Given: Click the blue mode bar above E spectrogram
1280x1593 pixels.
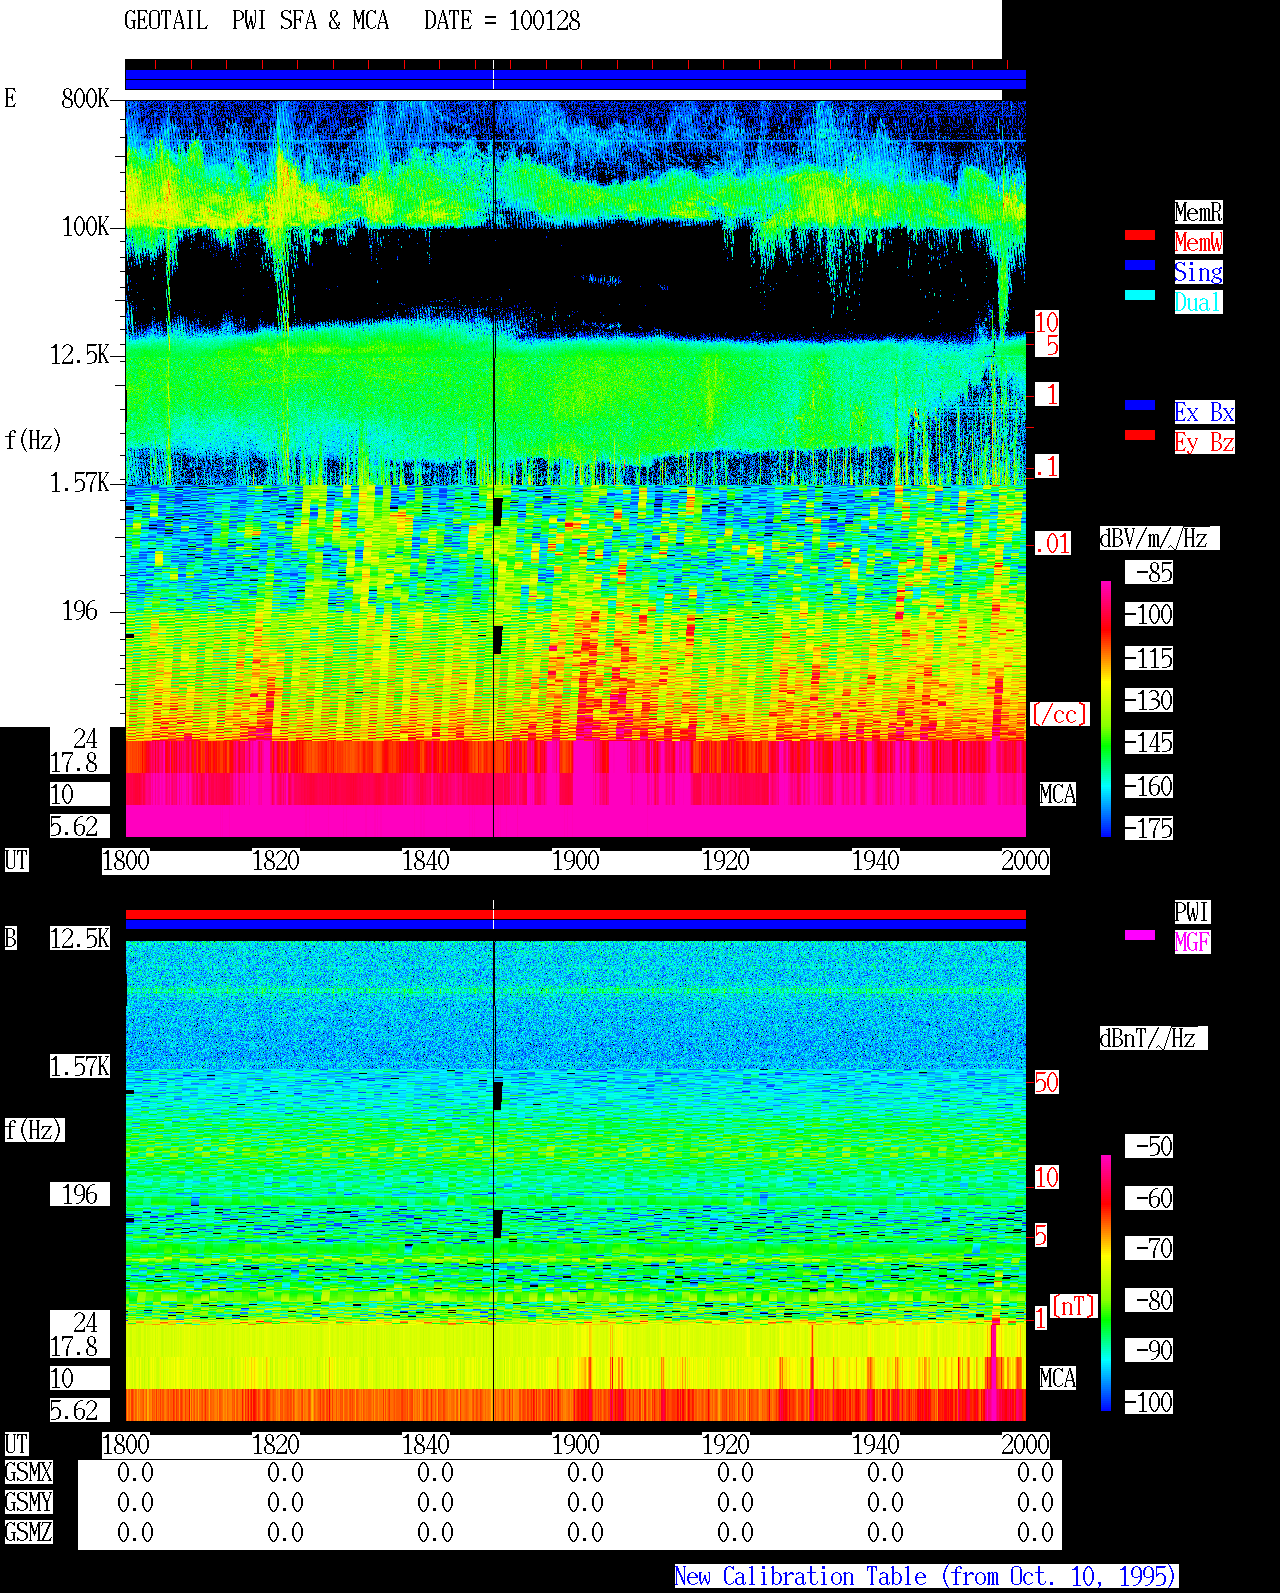Looking at the screenshot, I should pos(575,79).
